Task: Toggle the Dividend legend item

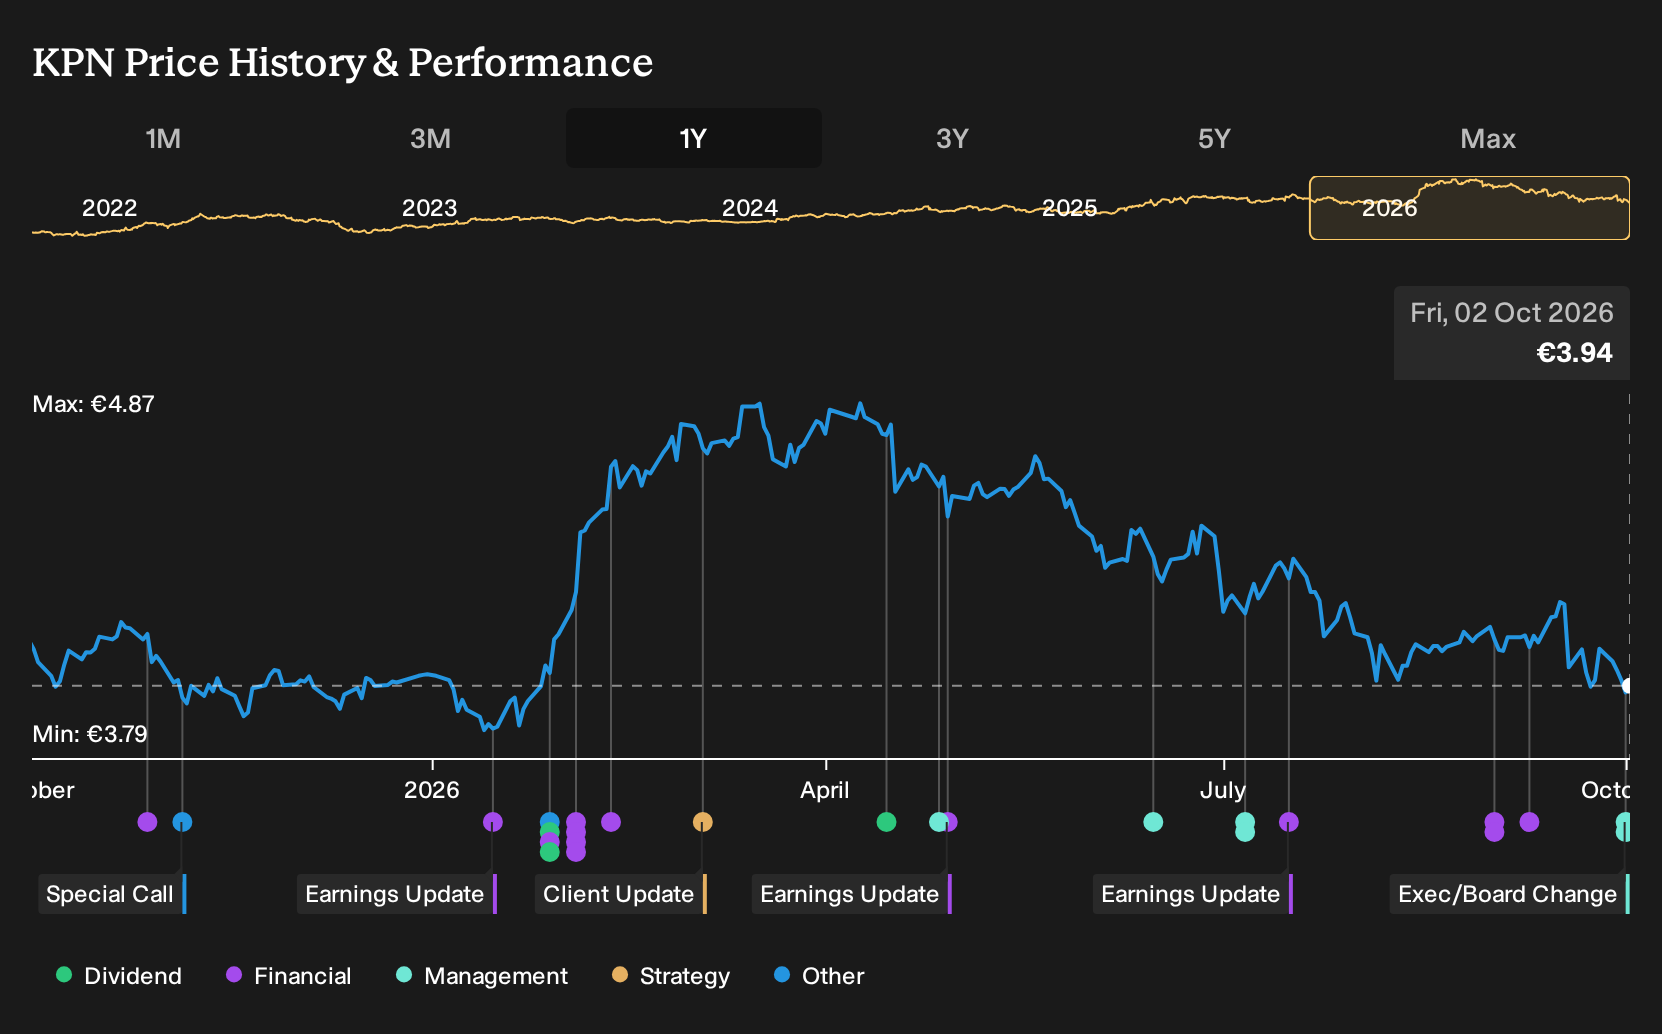Action: tap(119, 976)
